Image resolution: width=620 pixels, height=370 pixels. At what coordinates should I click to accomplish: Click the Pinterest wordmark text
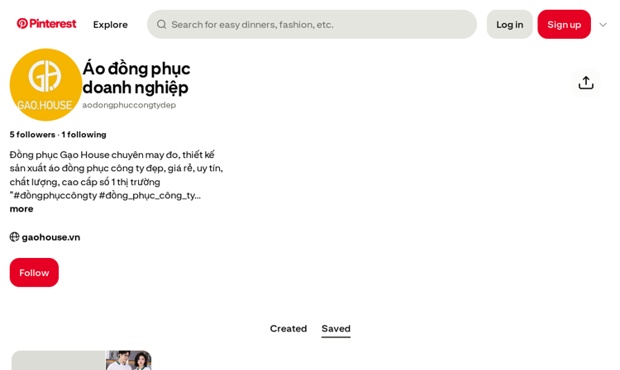(x=53, y=24)
